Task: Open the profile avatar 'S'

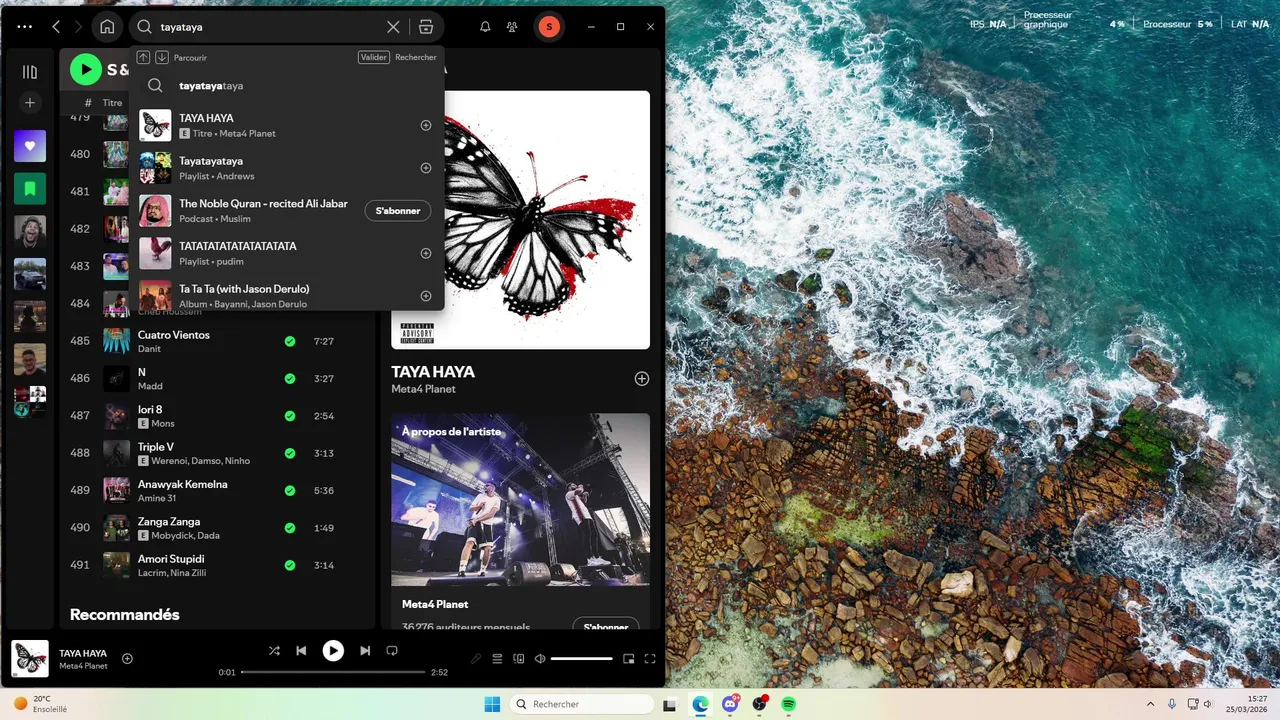Action: click(x=549, y=27)
